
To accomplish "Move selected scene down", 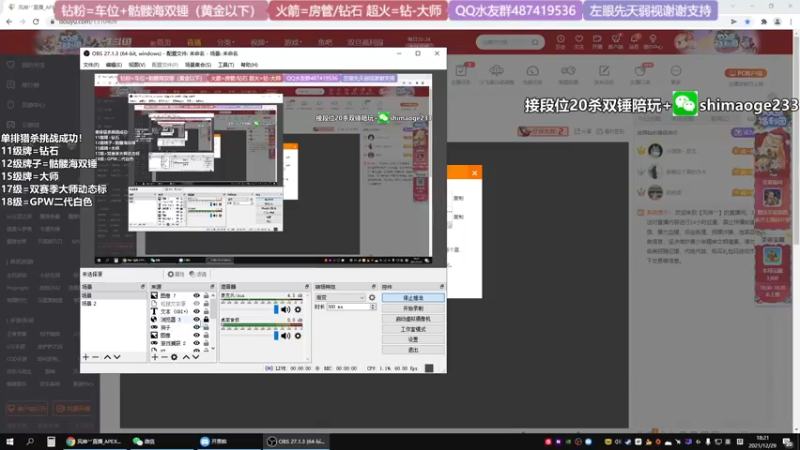I will click(117, 357).
